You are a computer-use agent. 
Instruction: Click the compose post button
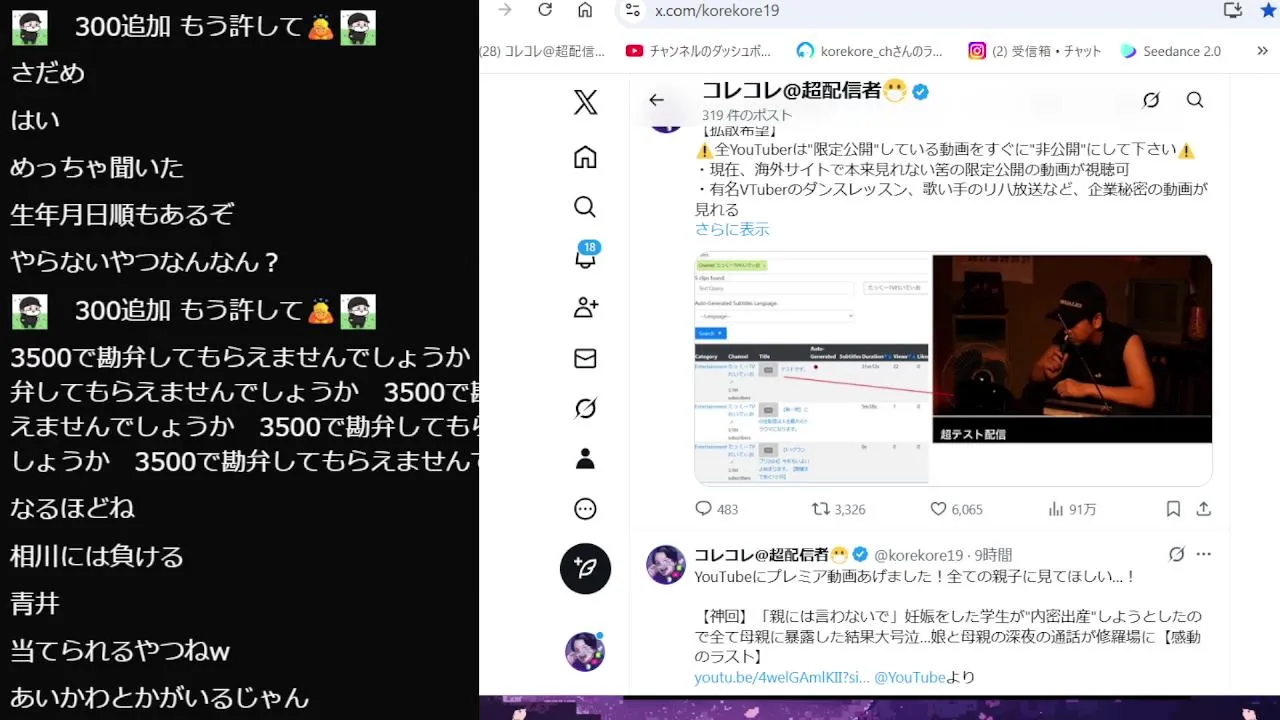586,569
